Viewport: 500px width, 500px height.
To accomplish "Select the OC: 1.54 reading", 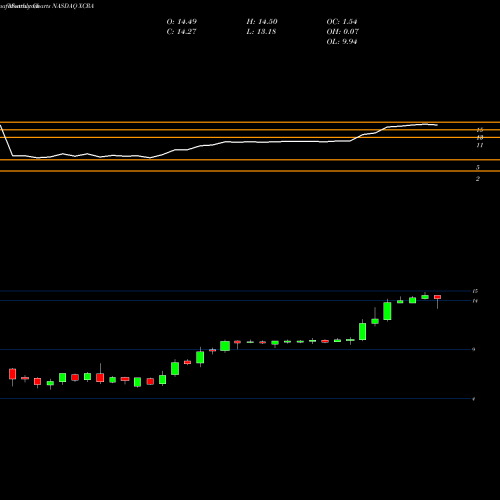I will [342, 22].
